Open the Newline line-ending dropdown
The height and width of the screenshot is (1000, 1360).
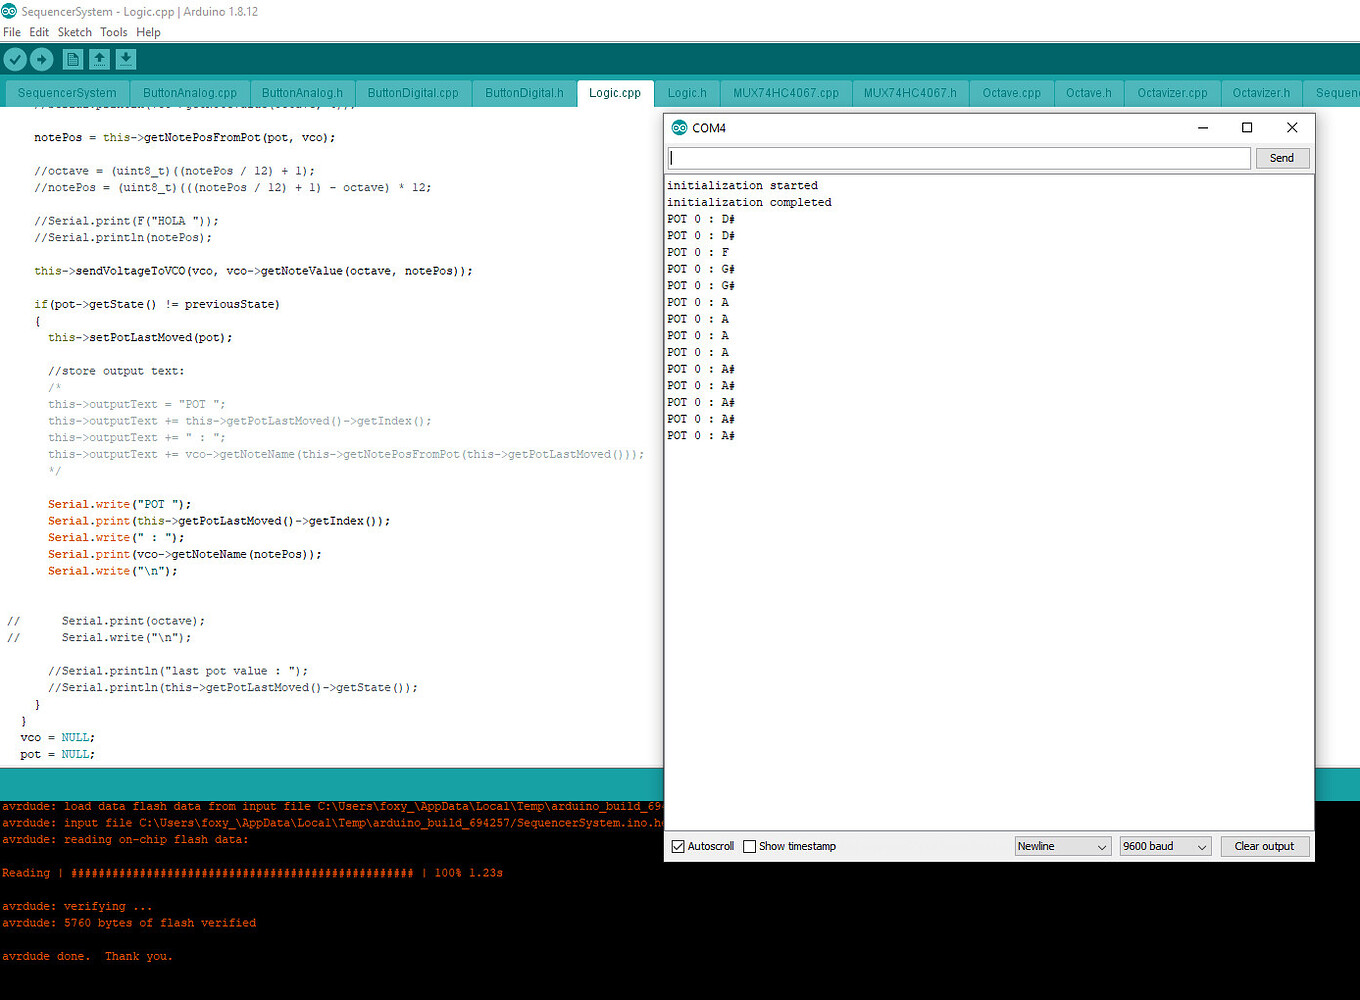(1062, 846)
